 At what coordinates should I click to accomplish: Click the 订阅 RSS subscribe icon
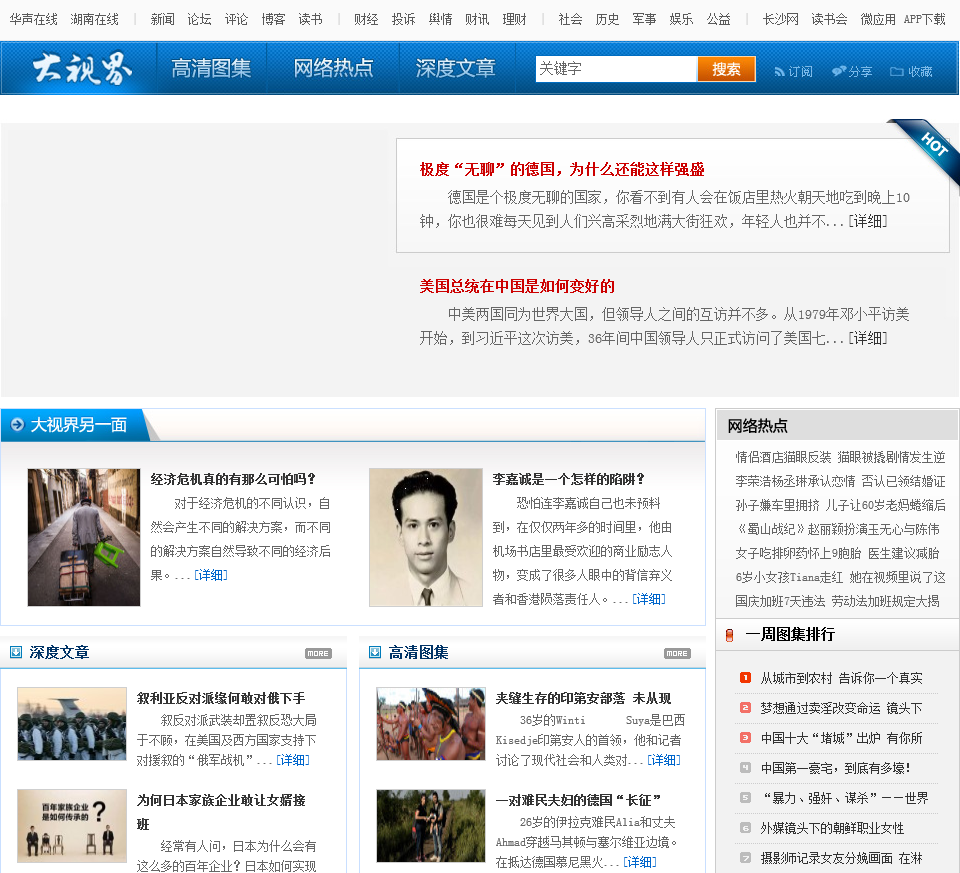pos(779,72)
